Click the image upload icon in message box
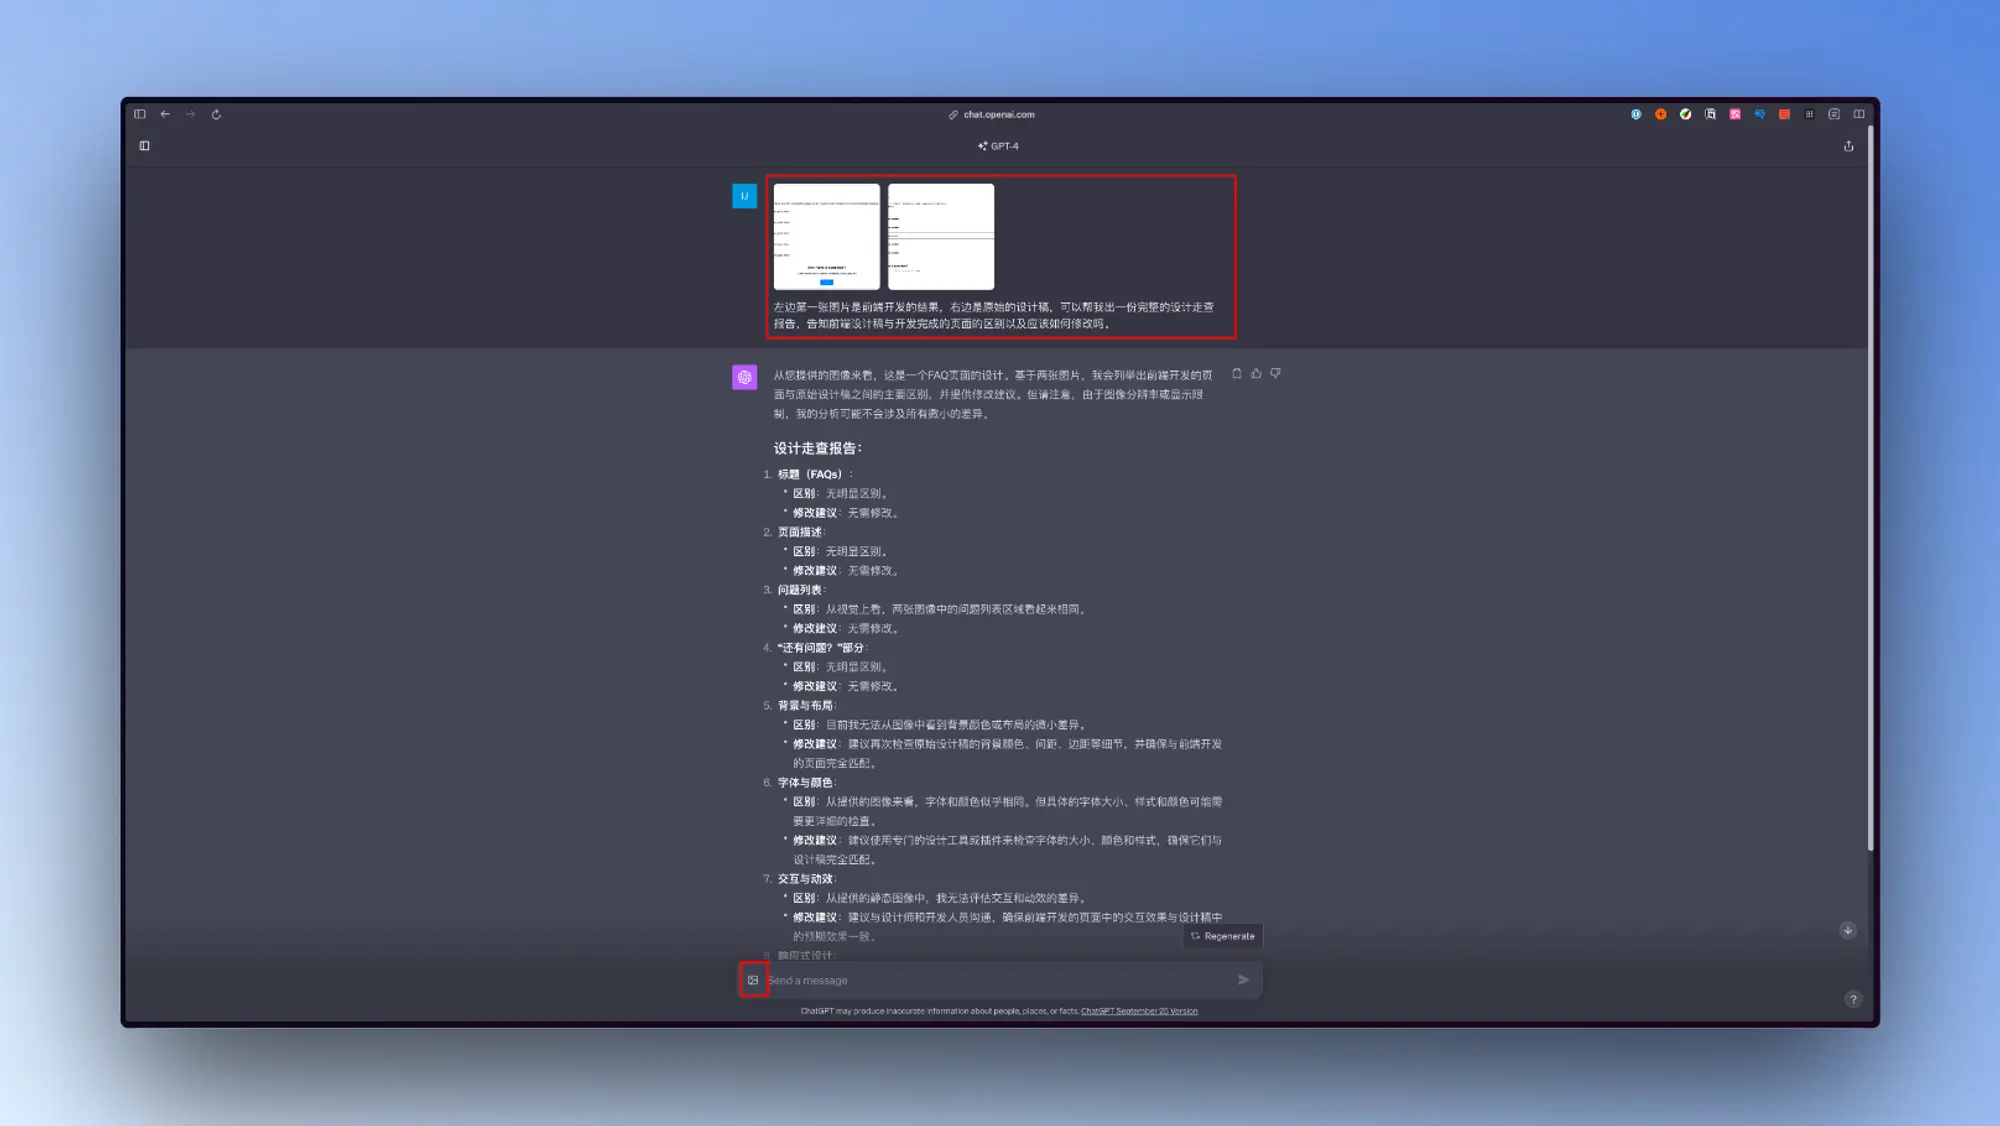 coord(753,980)
